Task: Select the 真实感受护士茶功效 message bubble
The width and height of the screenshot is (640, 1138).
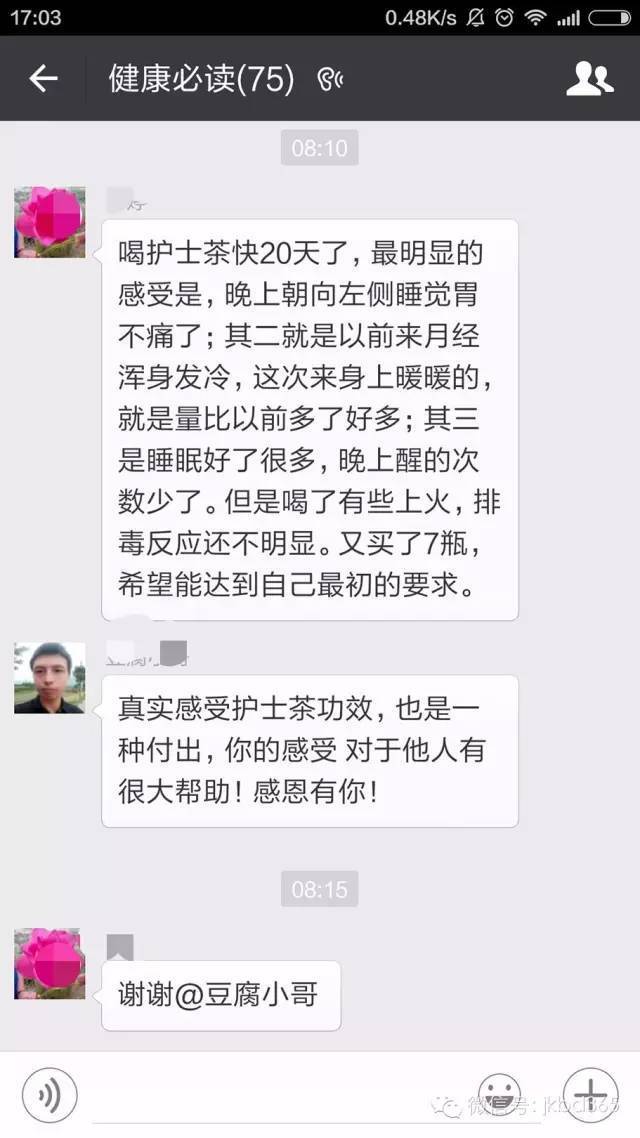Action: click(310, 751)
